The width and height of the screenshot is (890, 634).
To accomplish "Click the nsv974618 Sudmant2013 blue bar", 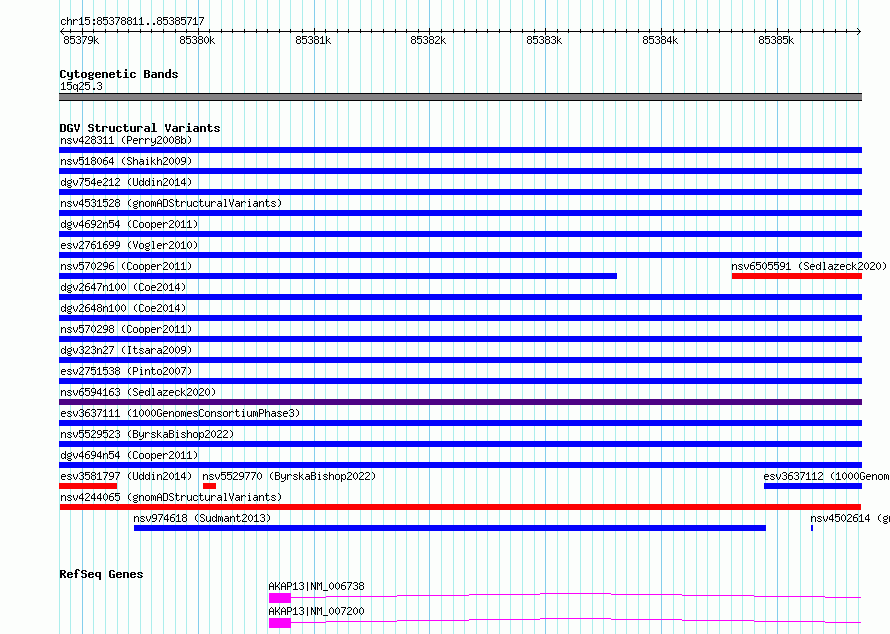I will pyautogui.click(x=450, y=528).
